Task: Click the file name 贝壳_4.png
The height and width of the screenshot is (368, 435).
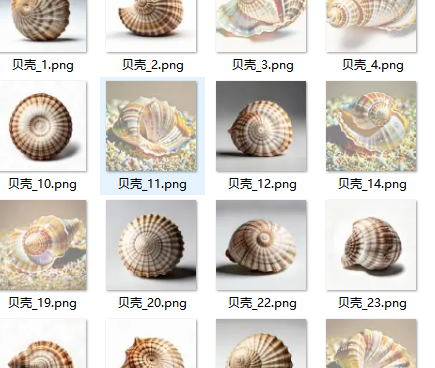Action: (373, 65)
